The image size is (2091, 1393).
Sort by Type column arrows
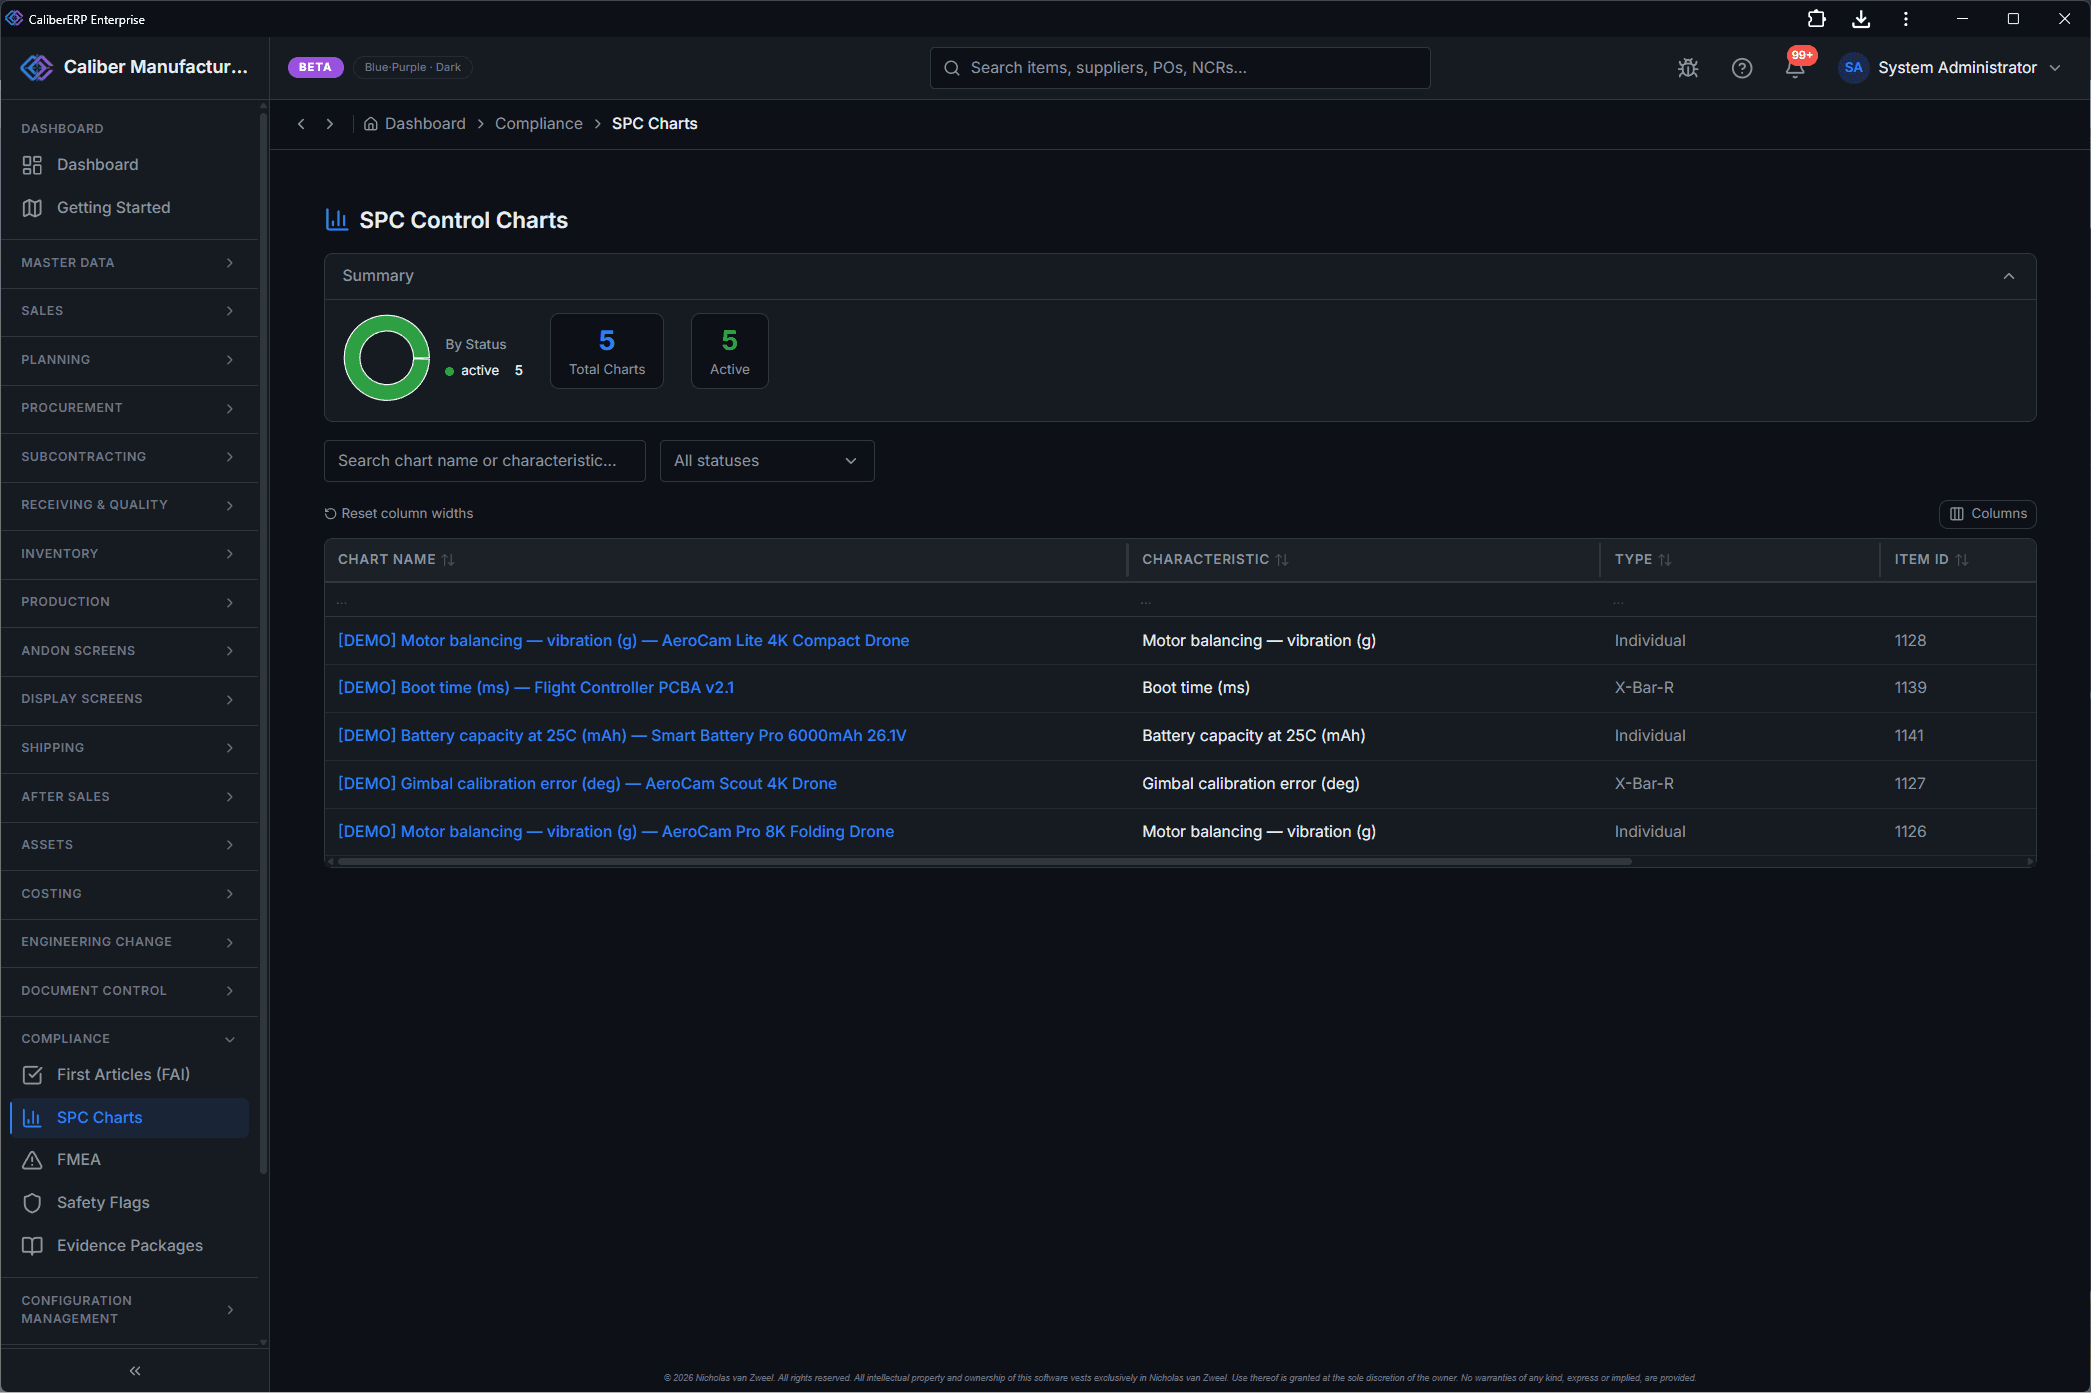click(1665, 560)
